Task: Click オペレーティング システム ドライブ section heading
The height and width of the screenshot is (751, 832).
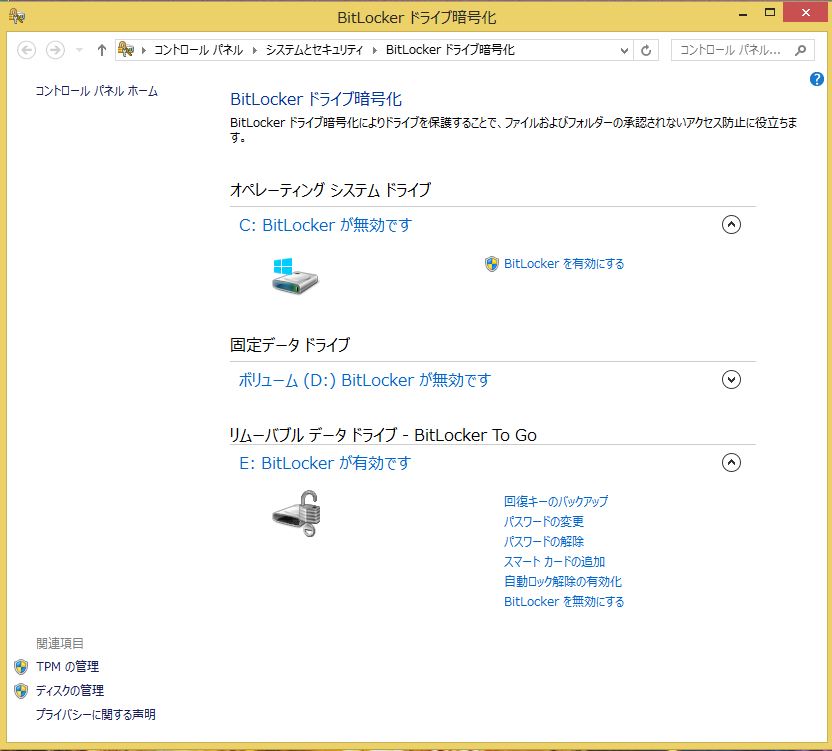Action: [330, 190]
